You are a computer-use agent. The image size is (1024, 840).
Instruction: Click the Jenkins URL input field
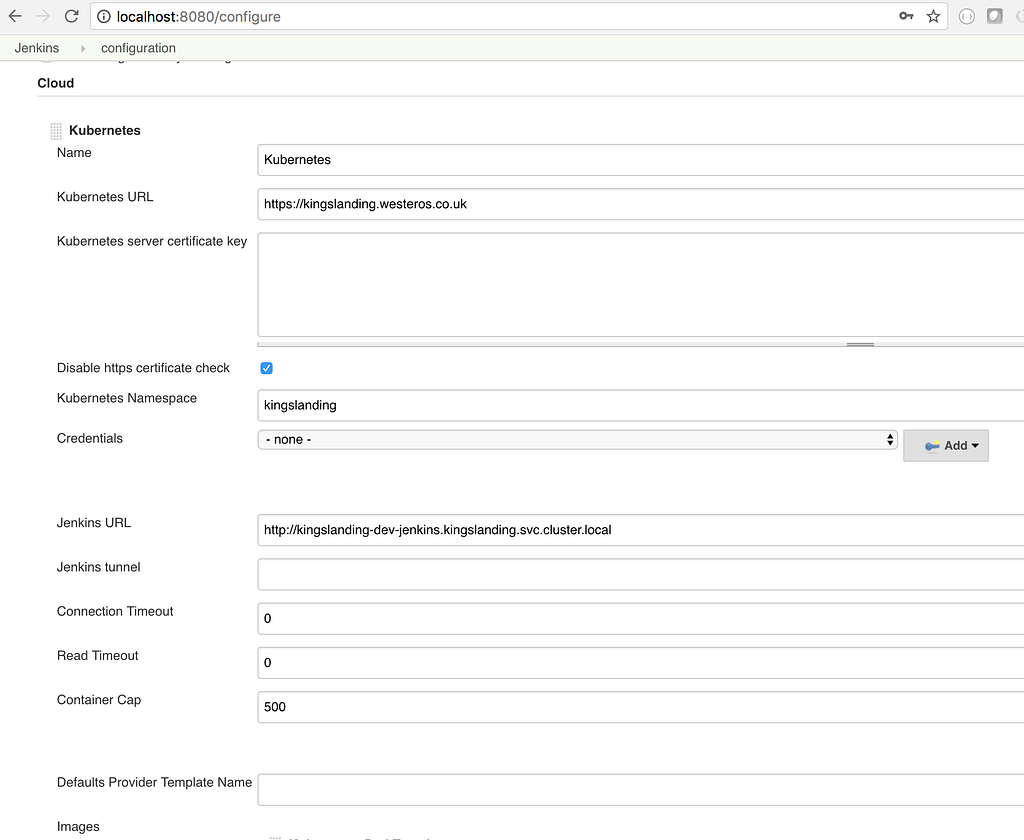(x=641, y=530)
